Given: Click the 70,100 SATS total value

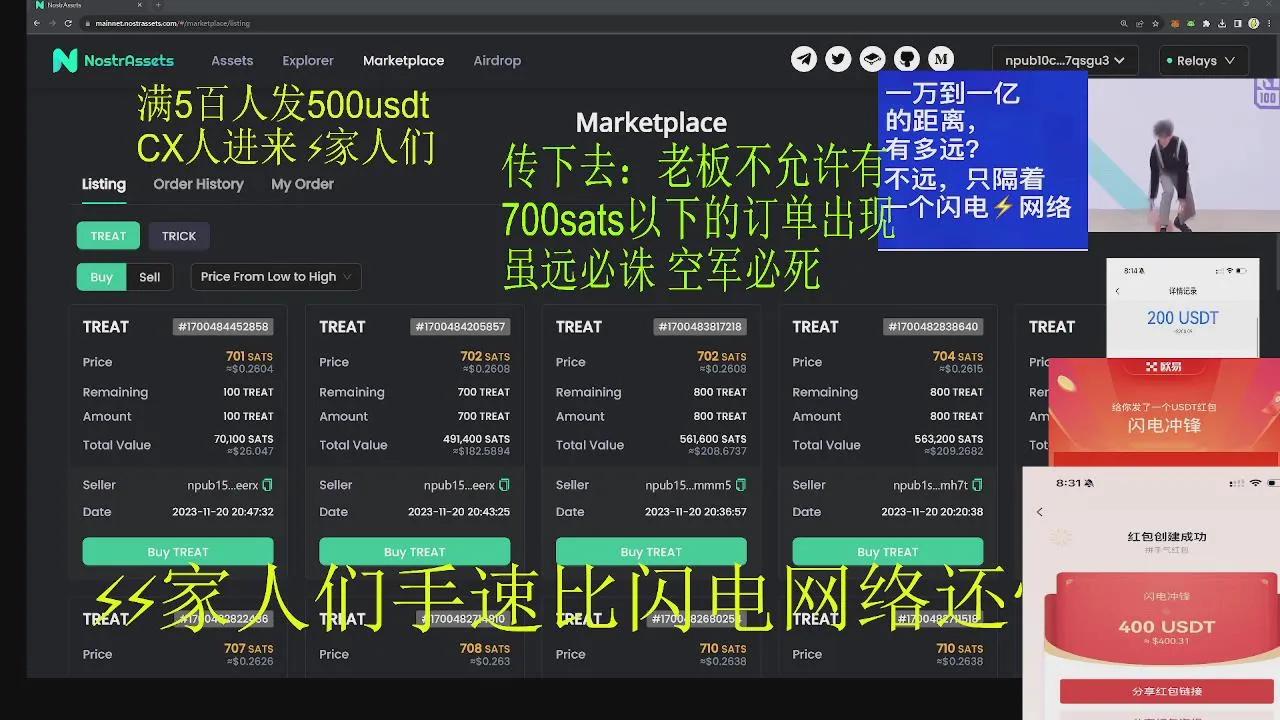Looking at the screenshot, I should 243,439.
